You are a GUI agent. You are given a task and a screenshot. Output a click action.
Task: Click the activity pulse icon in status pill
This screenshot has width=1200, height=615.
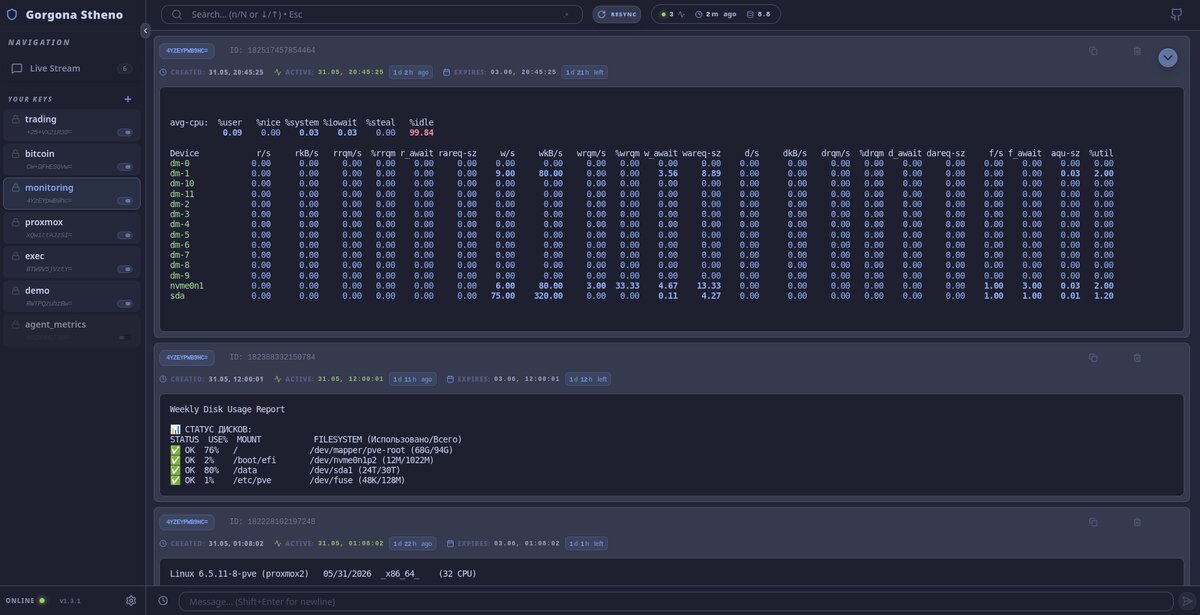coord(682,15)
